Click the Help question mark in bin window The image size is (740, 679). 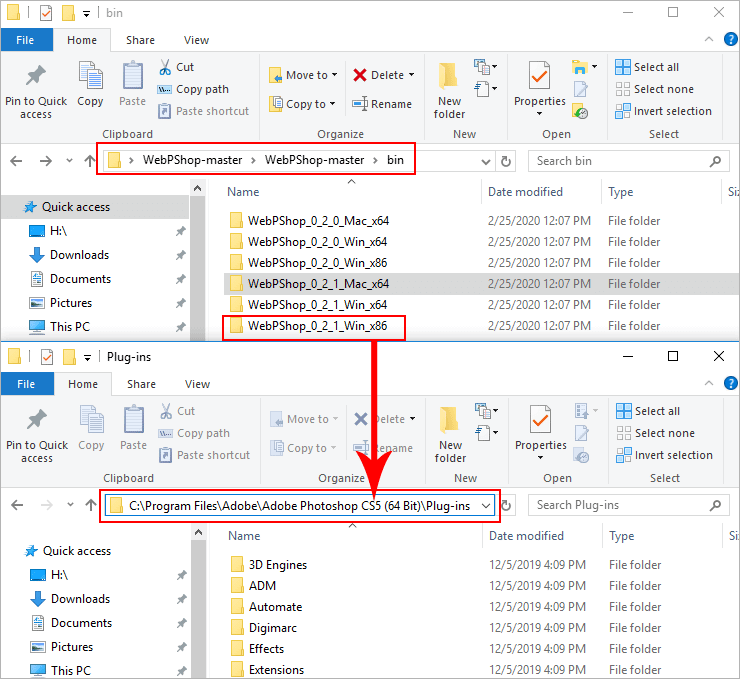[x=731, y=39]
